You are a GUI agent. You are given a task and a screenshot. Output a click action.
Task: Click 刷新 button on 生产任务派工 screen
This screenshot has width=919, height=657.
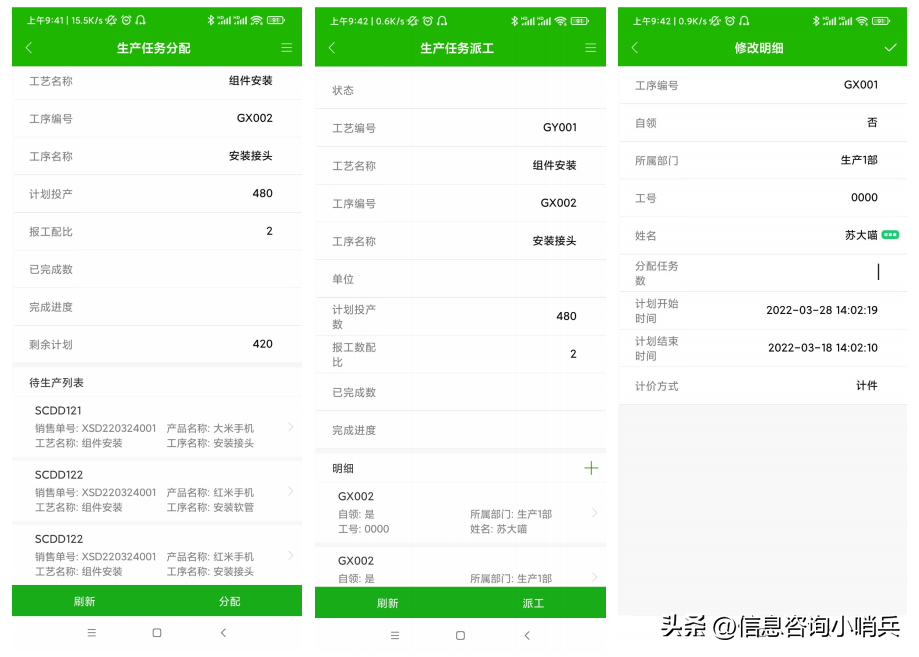pos(387,603)
